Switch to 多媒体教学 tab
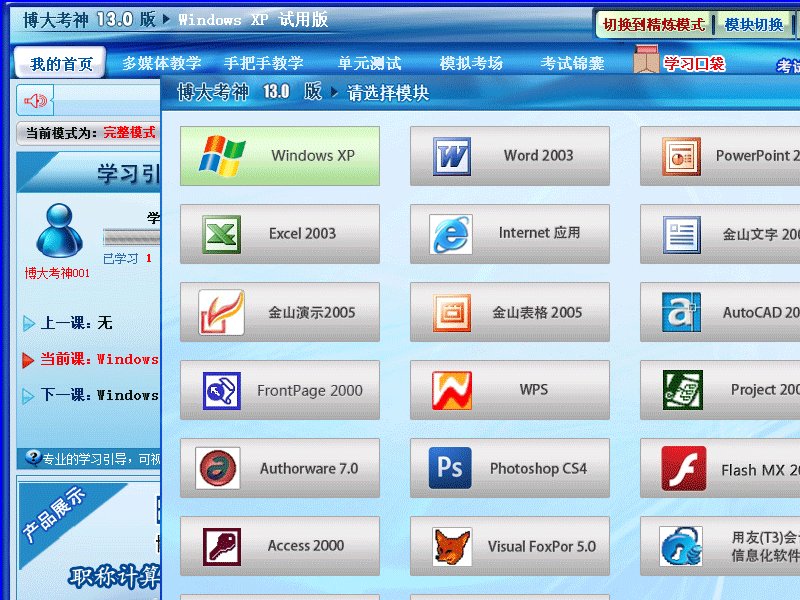Image resolution: width=800 pixels, height=600 pixels. point(161,63)
